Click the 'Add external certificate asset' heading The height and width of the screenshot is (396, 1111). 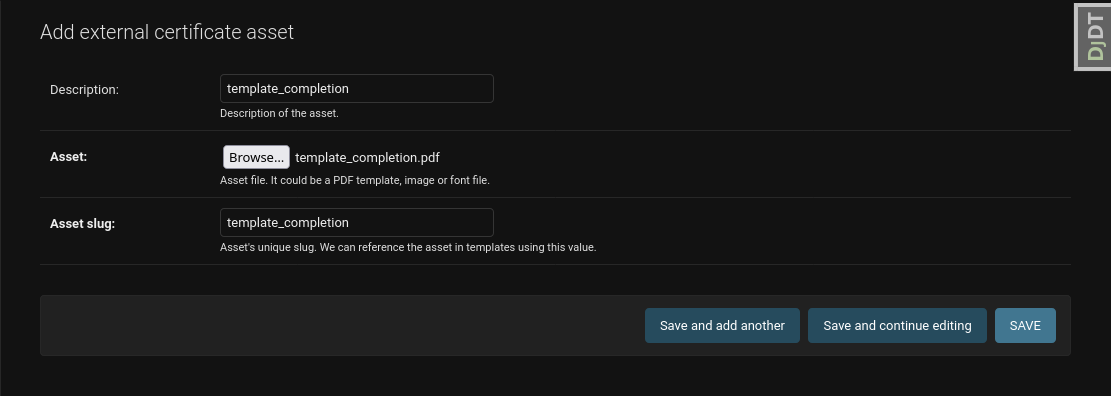(167, 32)
